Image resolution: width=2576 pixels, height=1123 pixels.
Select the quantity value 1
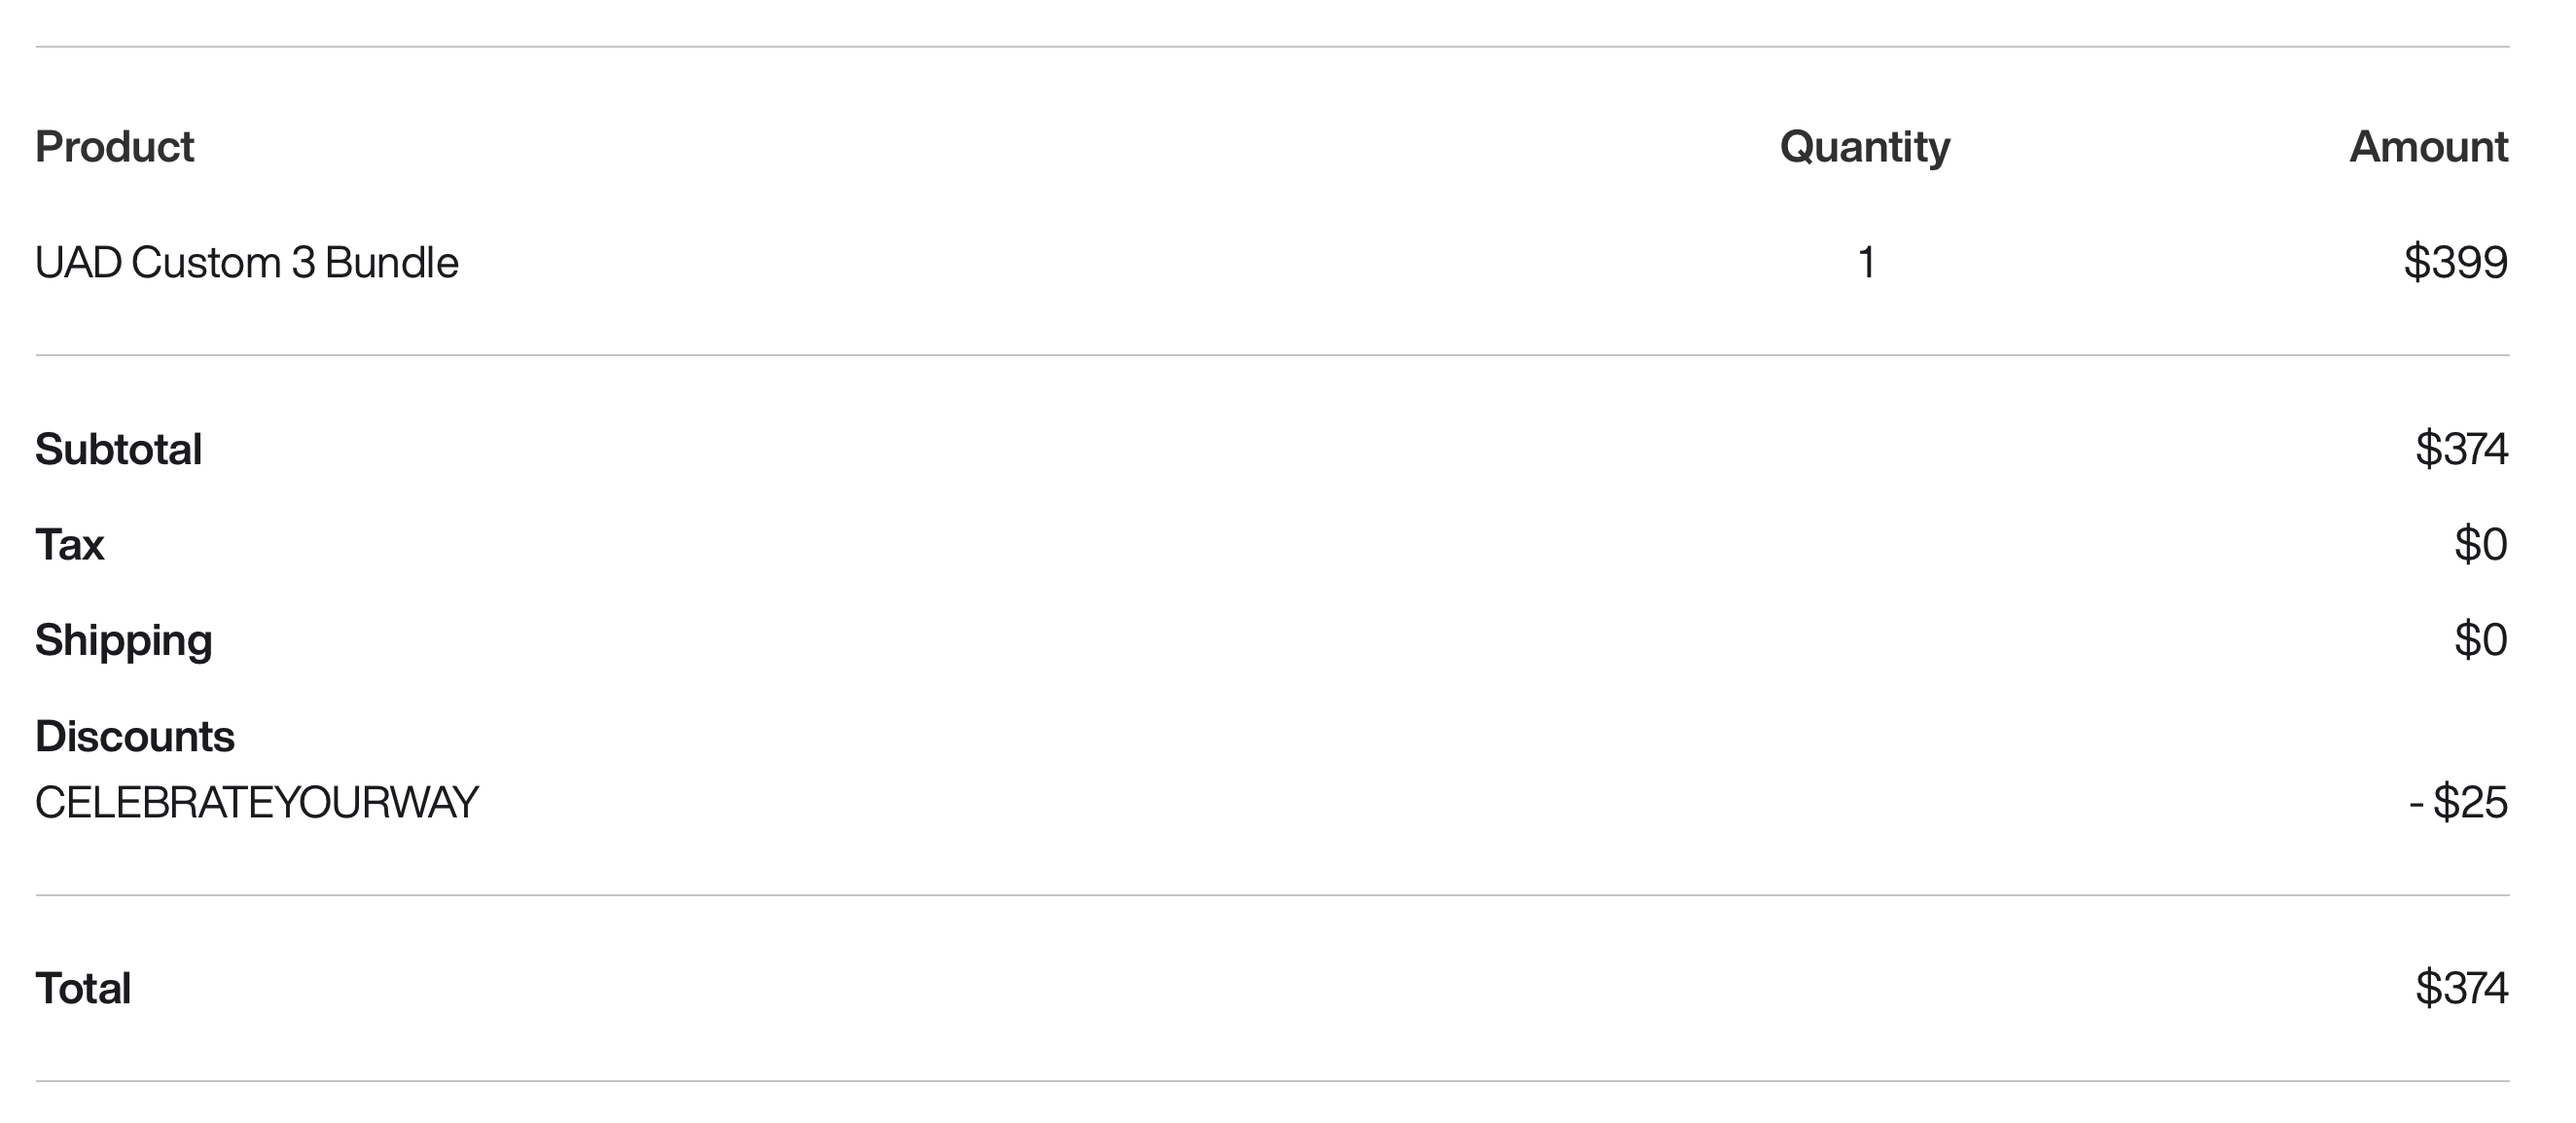pyautogui.click(x=1865, y=263)
